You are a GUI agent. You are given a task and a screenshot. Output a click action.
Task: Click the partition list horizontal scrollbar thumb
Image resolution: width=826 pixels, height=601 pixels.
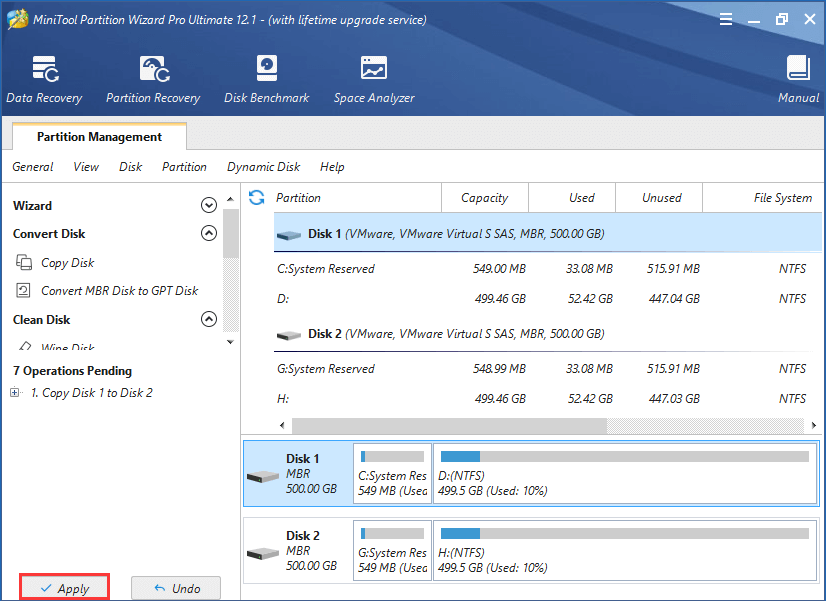coord(449,426)
